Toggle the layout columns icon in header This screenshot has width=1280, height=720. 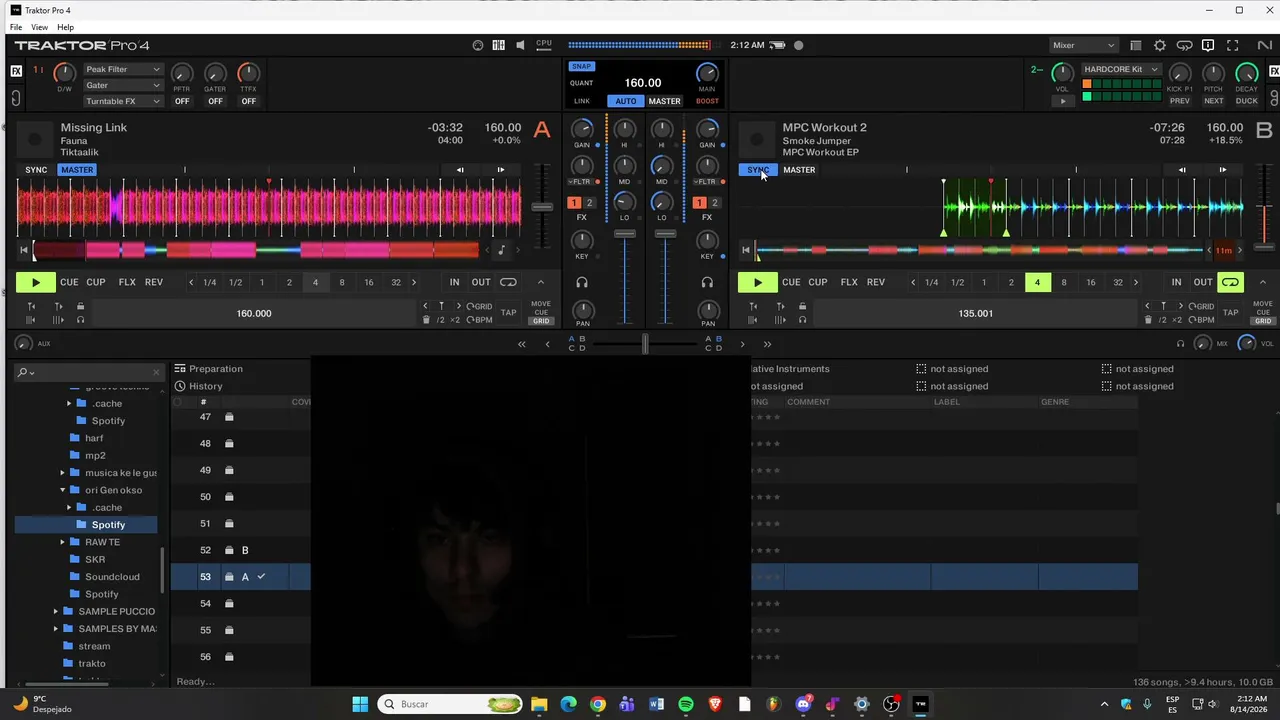point(499,45)
